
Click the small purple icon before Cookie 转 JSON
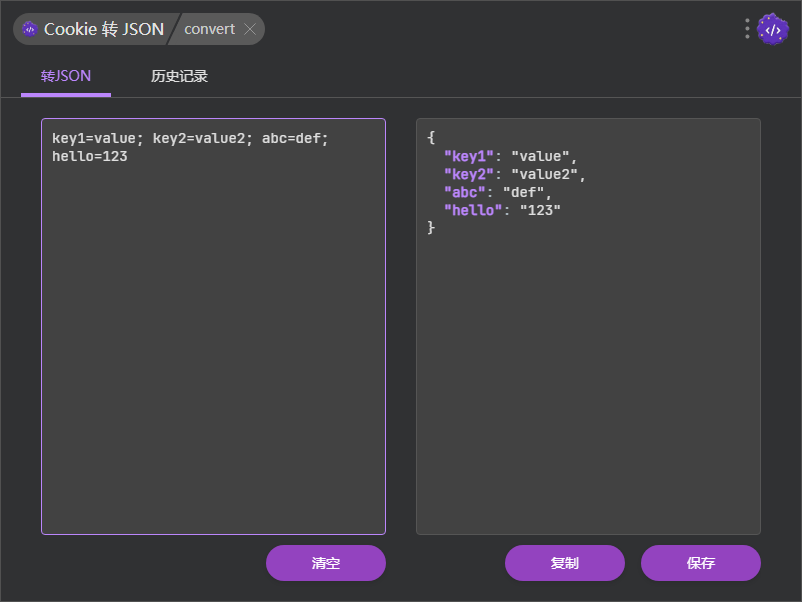point(30,29)
